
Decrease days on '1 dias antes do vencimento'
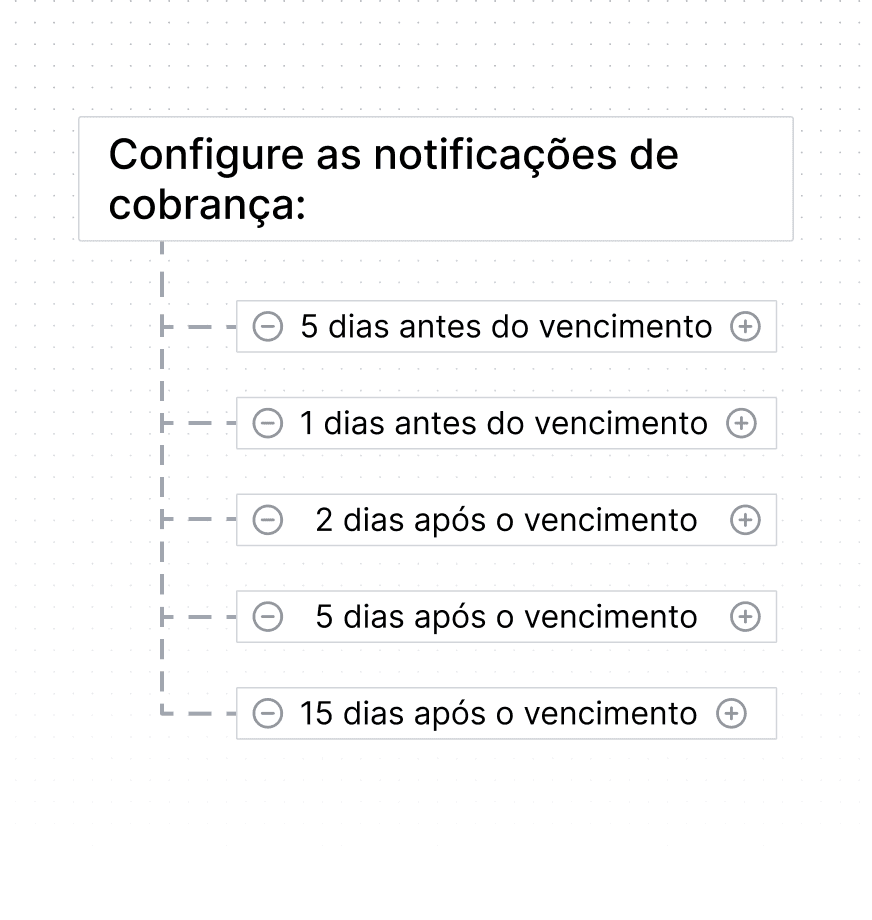[268, 423]
